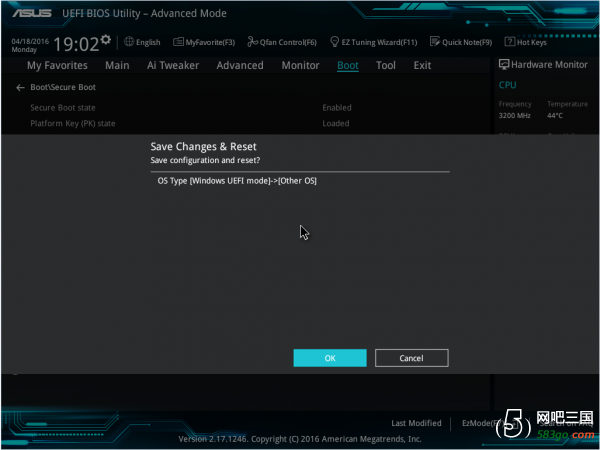The height and width of the screenshot is (450, 600).
Task: Click the Platform Key (PK) state label
Action: [73, 124]
